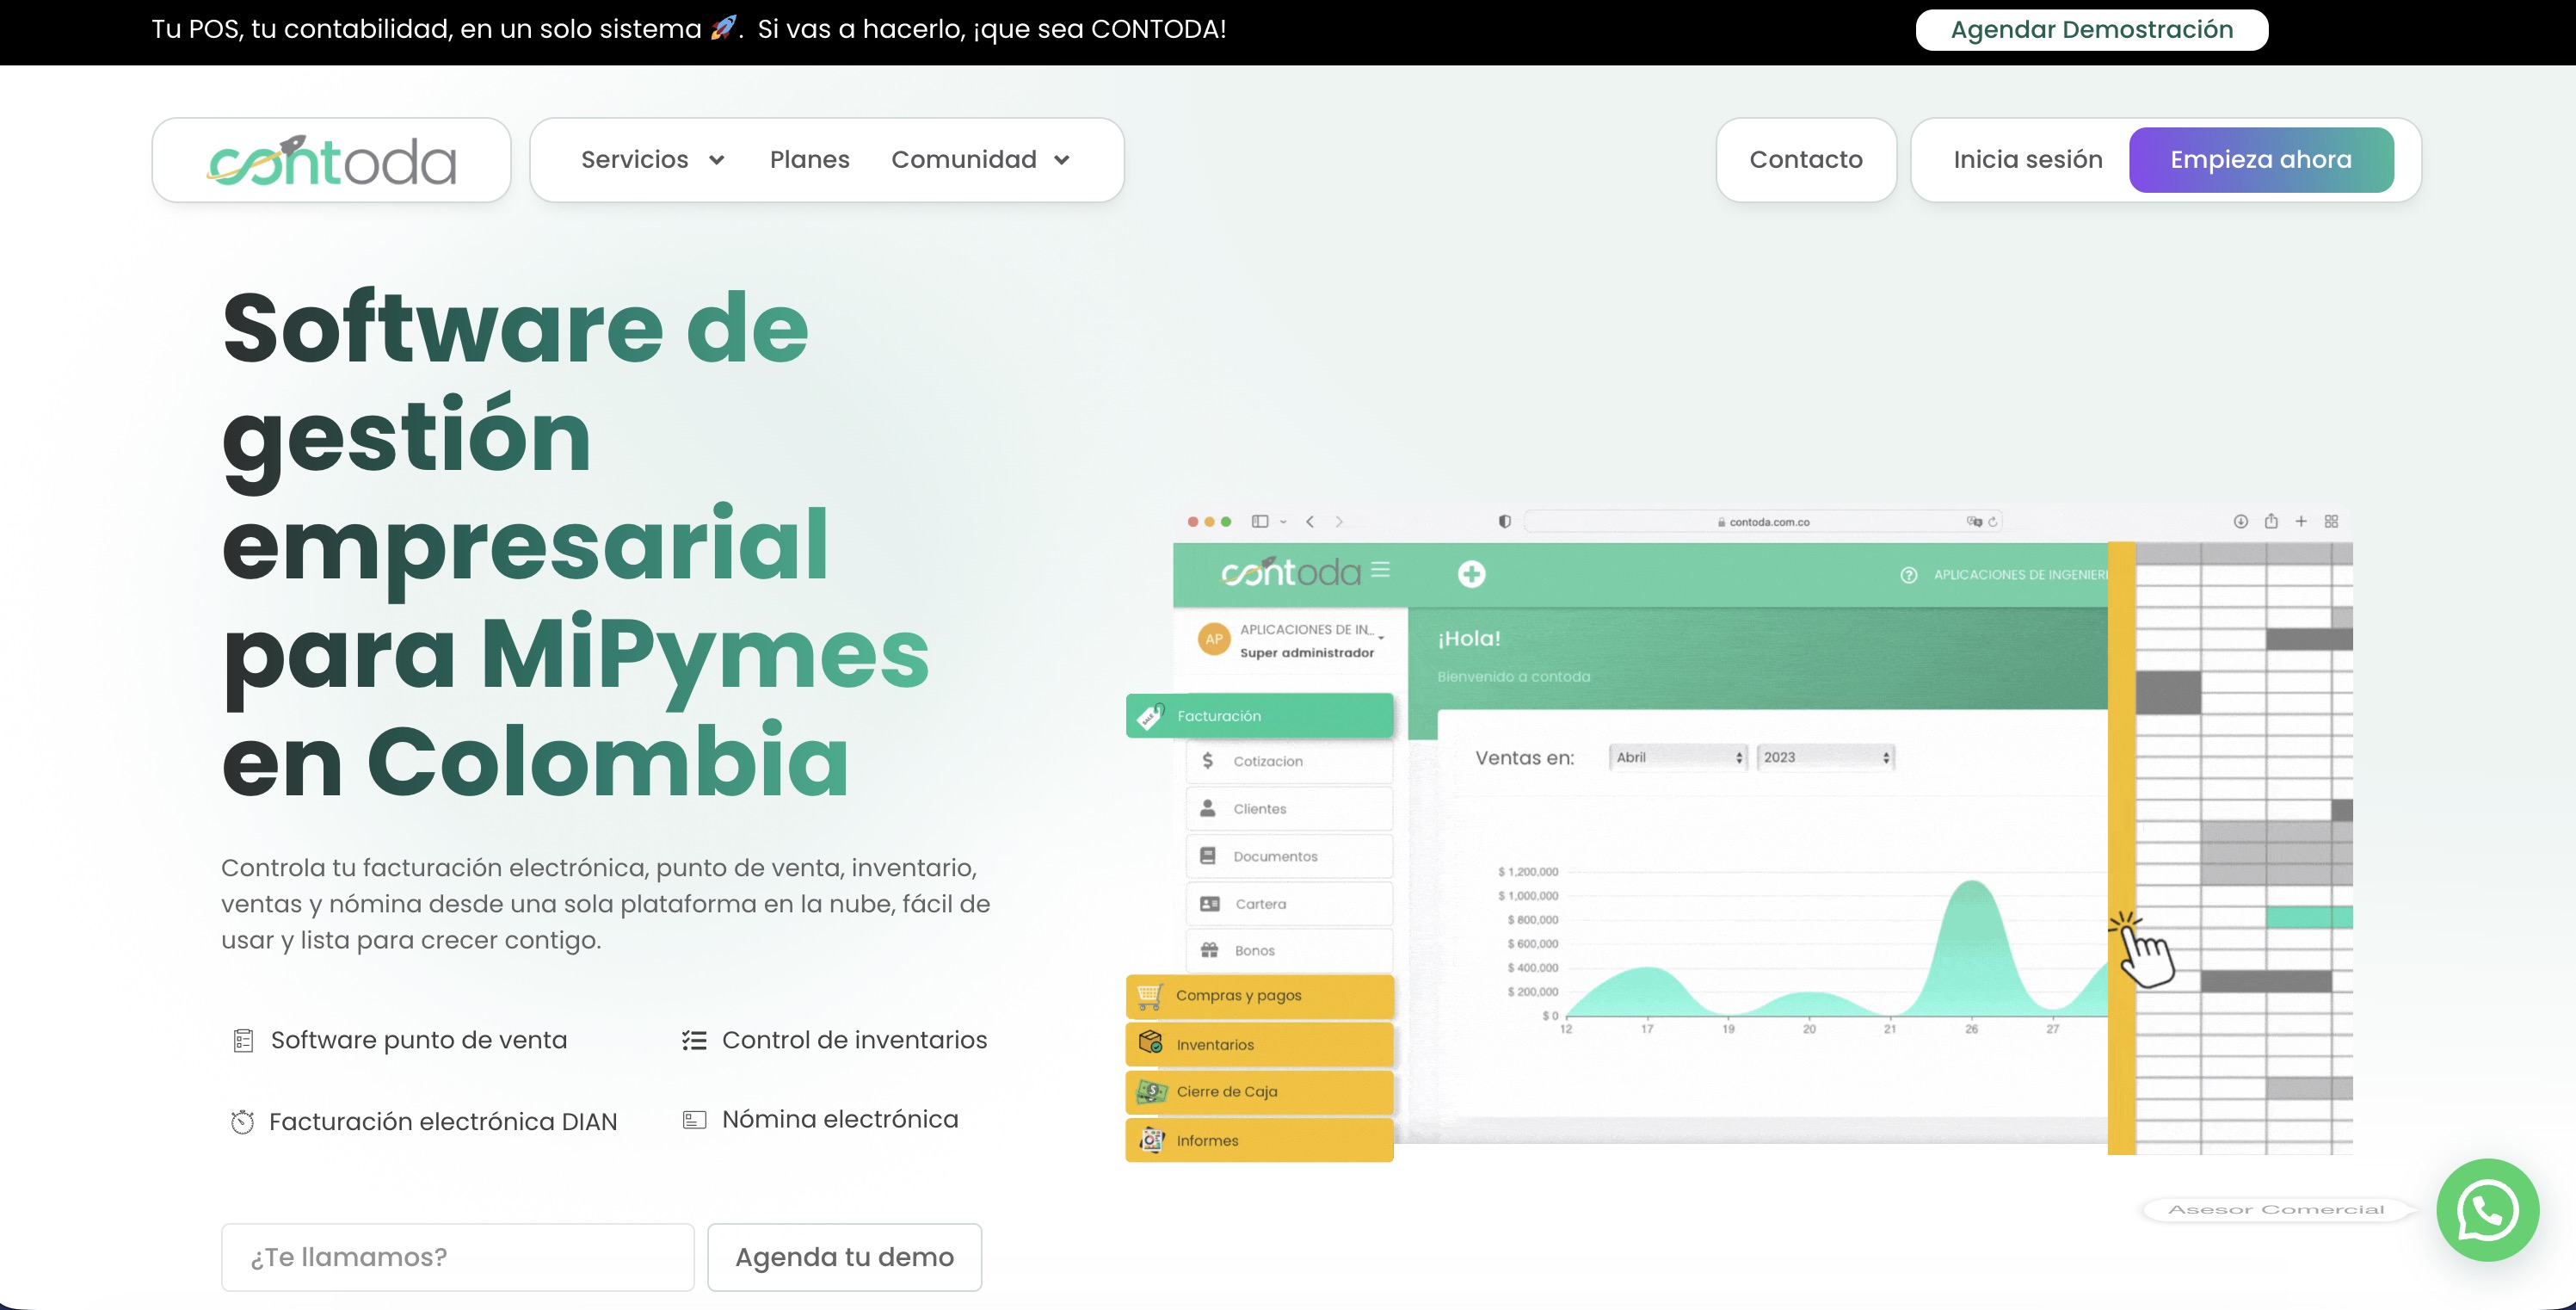Image resolution: width=2576 pixels, height=1310 pixels.
Task: Click the Control de inventarios text
Action: click(854, 1040)
